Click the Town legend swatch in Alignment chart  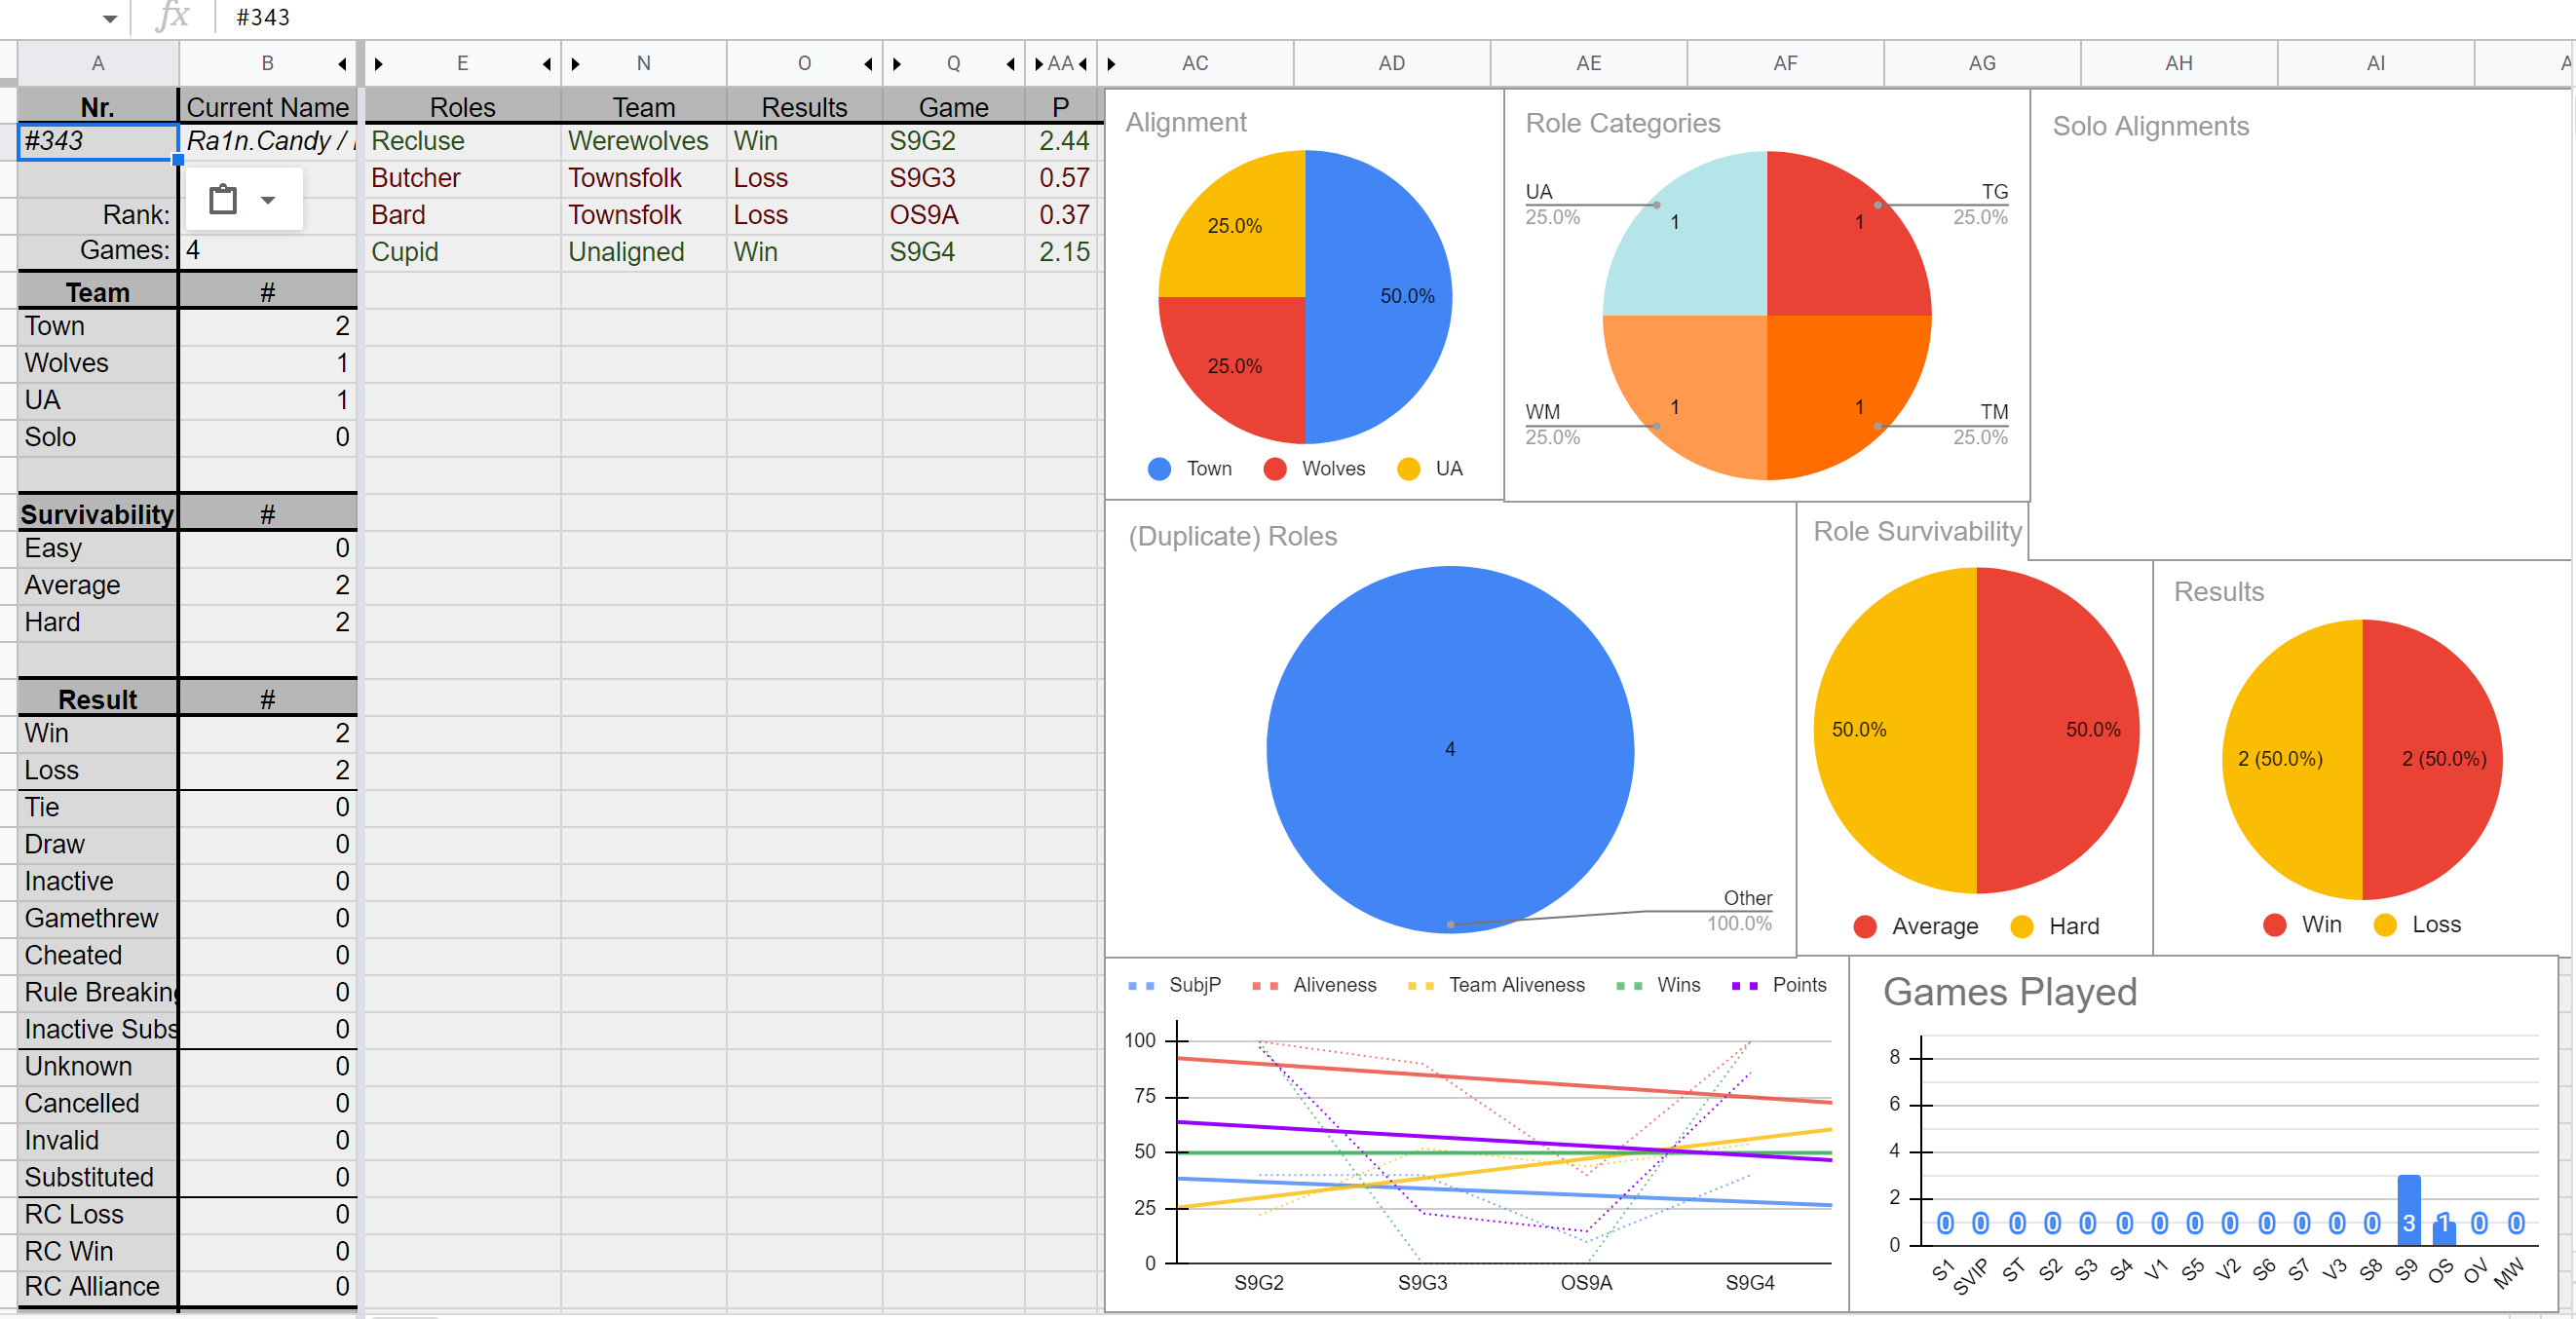[x=1160, y=469]
